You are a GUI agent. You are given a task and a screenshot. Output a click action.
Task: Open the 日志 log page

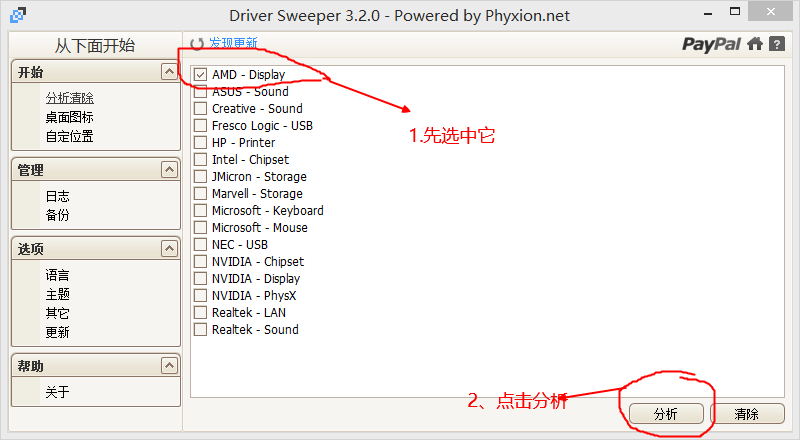coord(57,196)
